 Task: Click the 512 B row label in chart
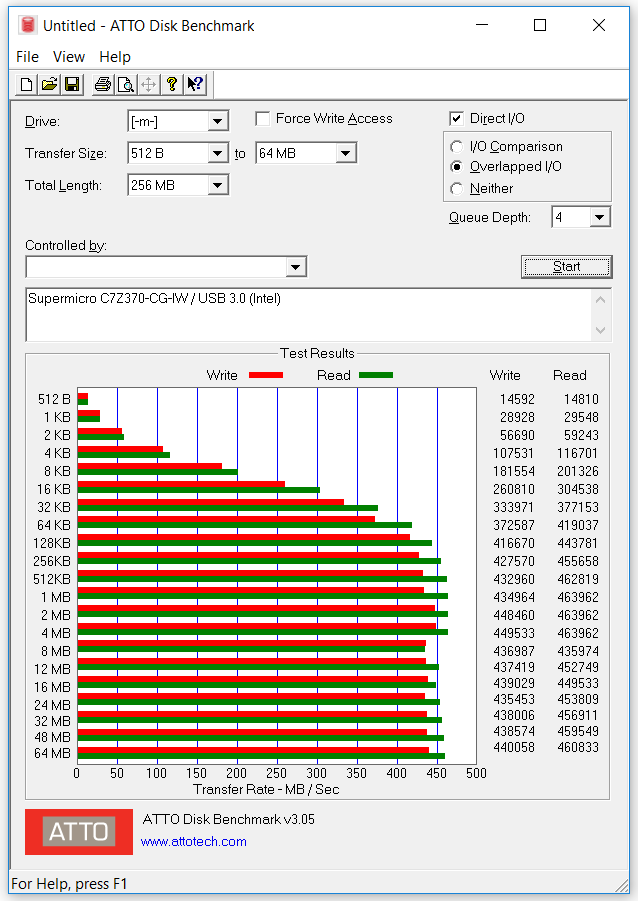click(55, 399)
